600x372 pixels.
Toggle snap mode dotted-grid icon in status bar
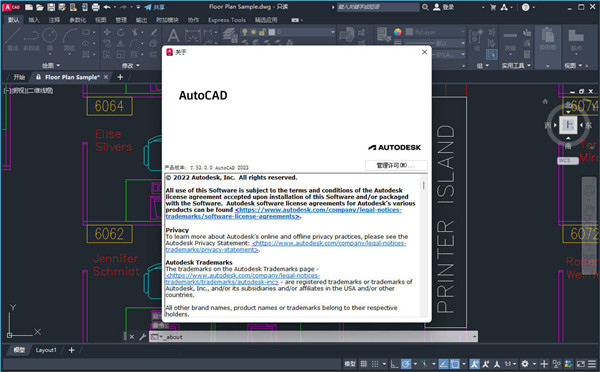tap(375, 364)
